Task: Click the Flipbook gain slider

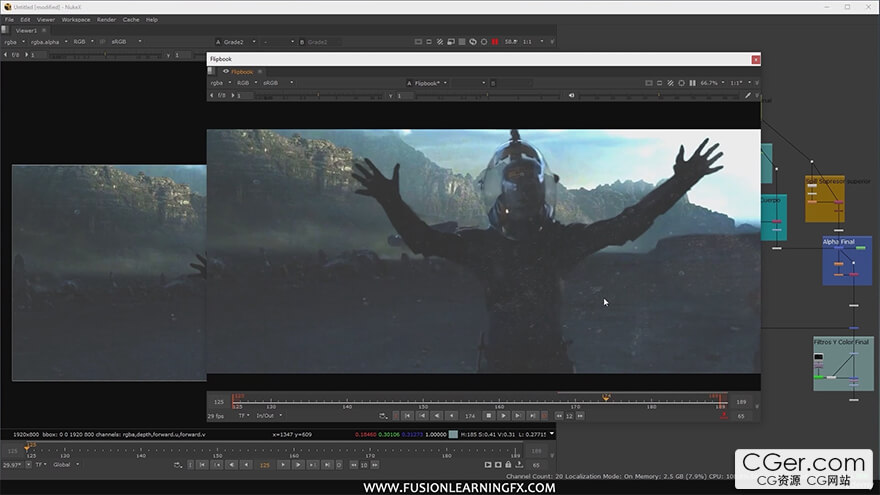Action: point(300,96)
